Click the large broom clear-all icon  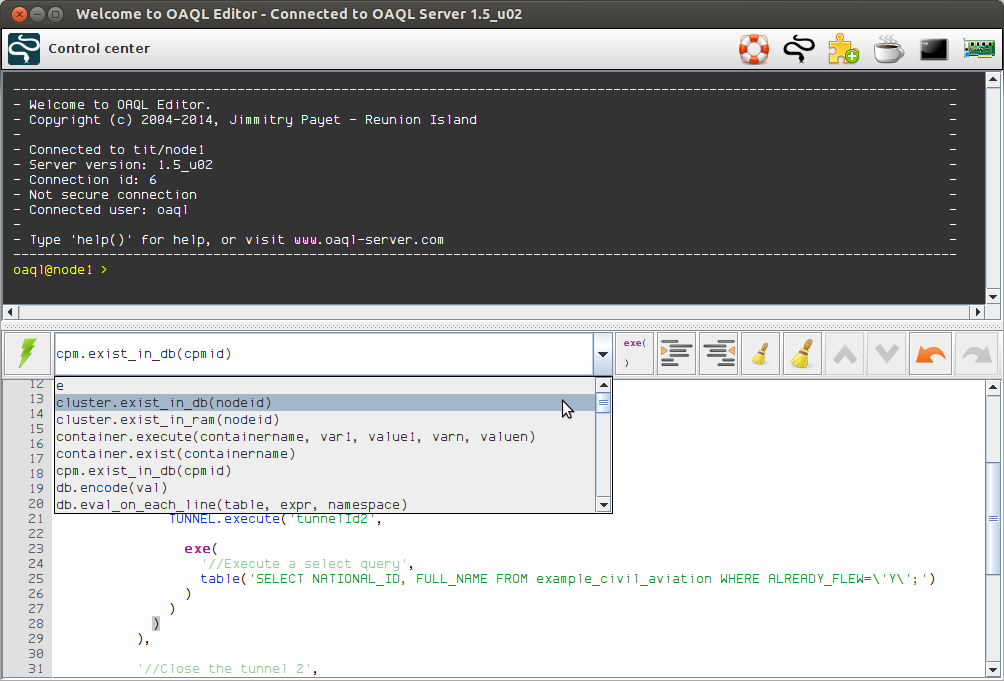pos(803,354)
